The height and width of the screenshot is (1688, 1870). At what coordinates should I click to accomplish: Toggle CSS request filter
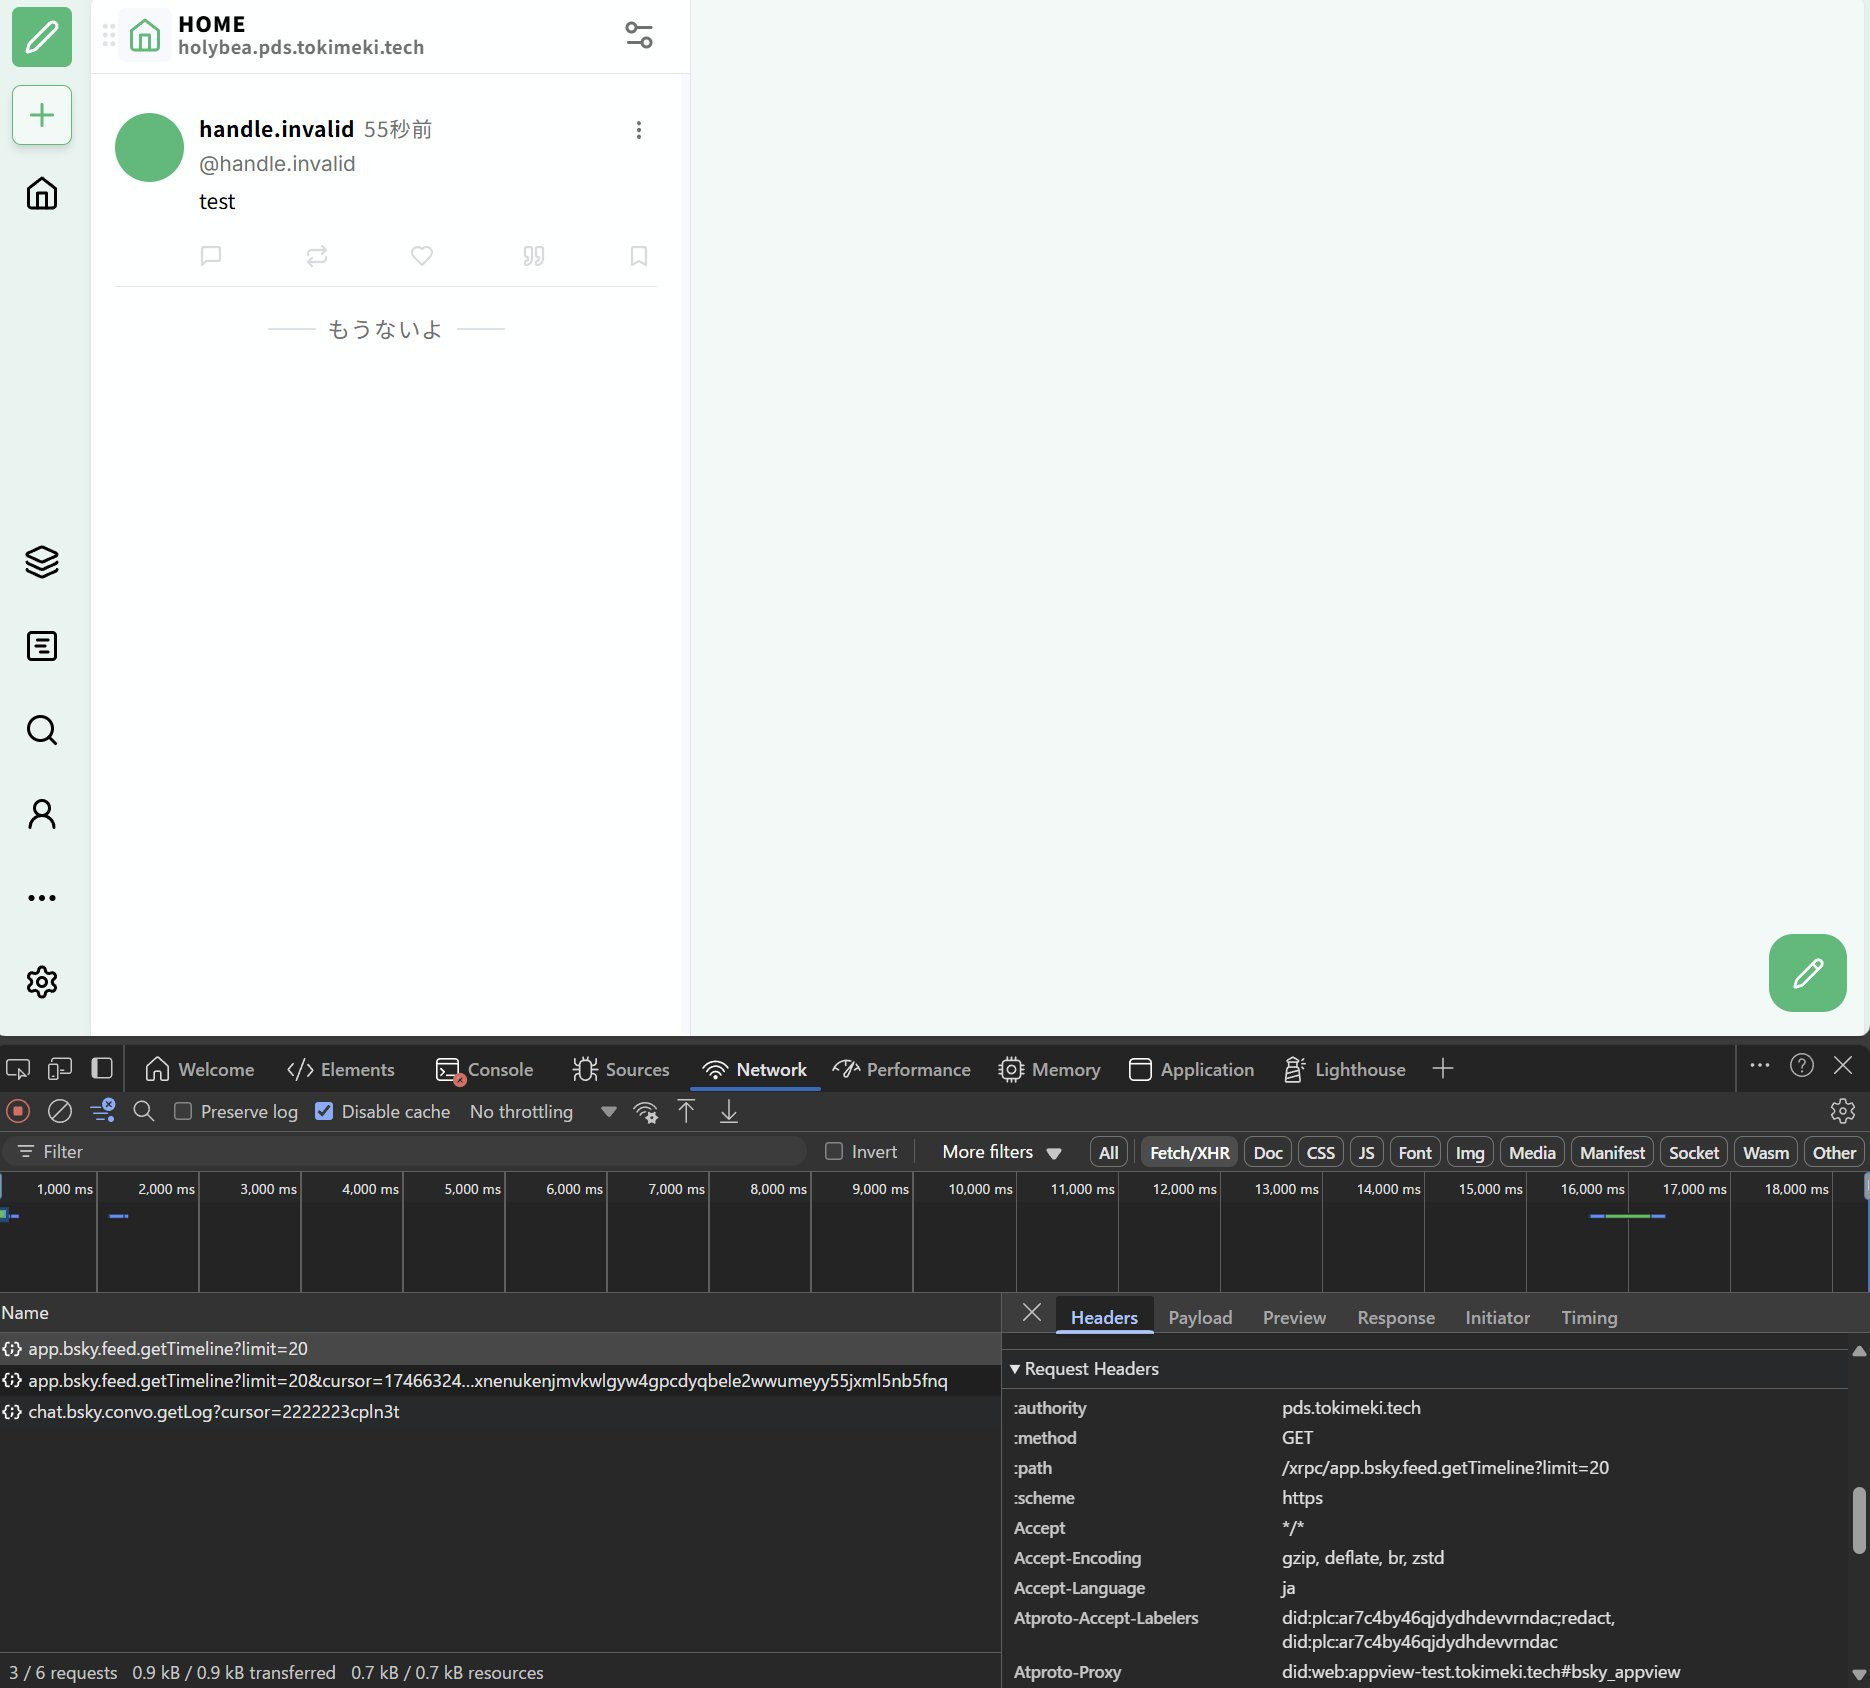click(x=1321, y=1153)
